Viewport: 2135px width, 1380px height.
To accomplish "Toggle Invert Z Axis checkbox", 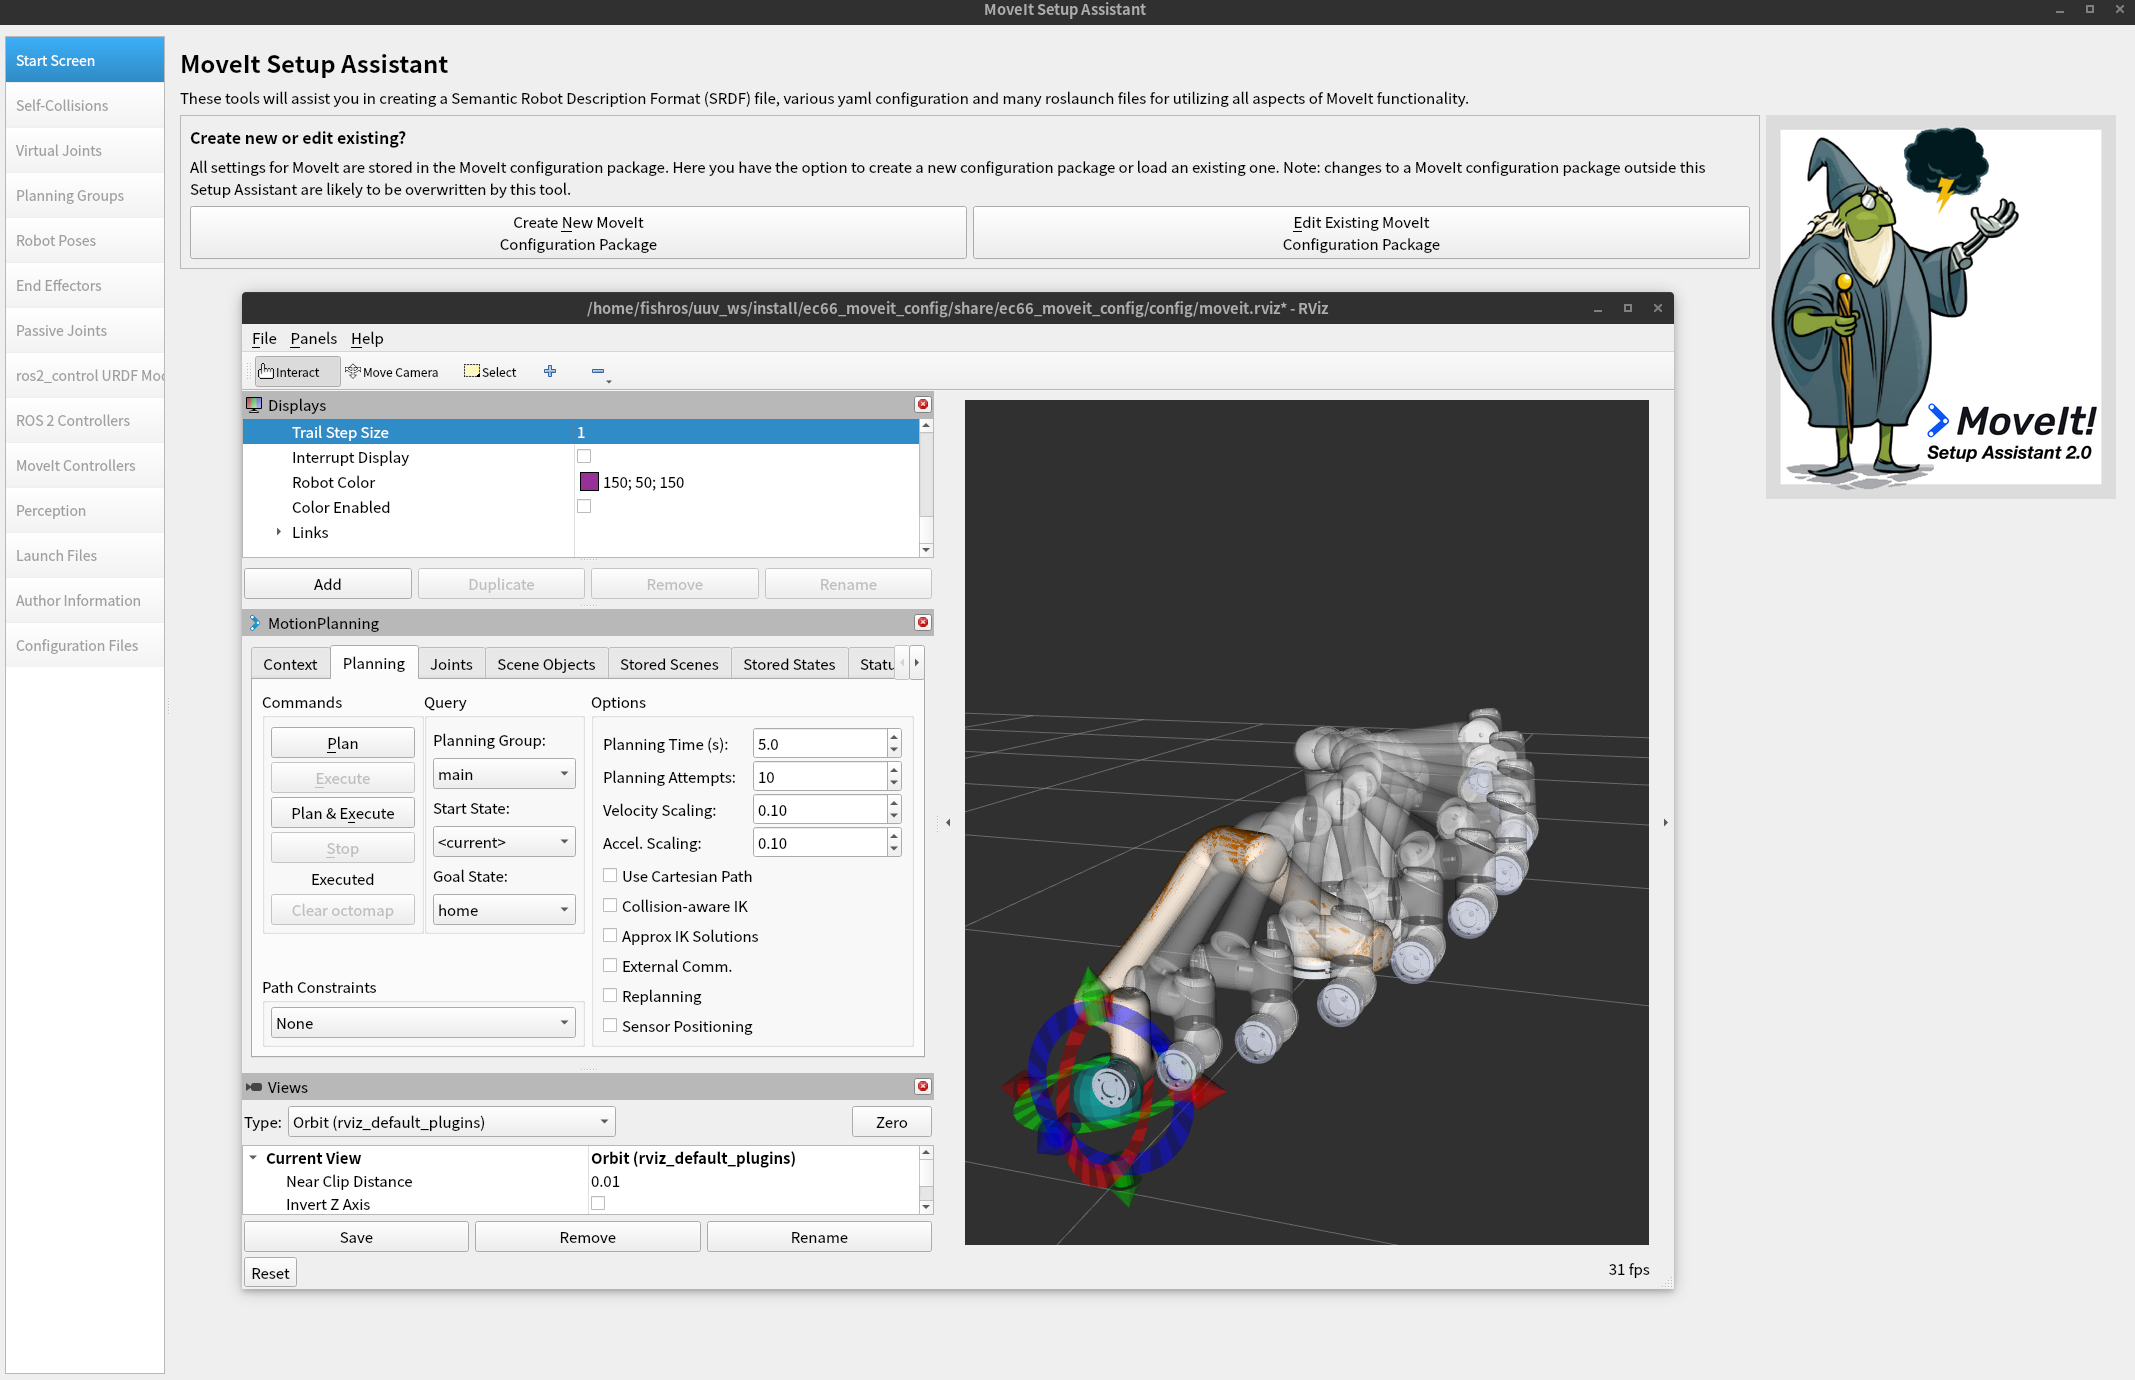I will pyautogui.click(x=598, y=1203).
